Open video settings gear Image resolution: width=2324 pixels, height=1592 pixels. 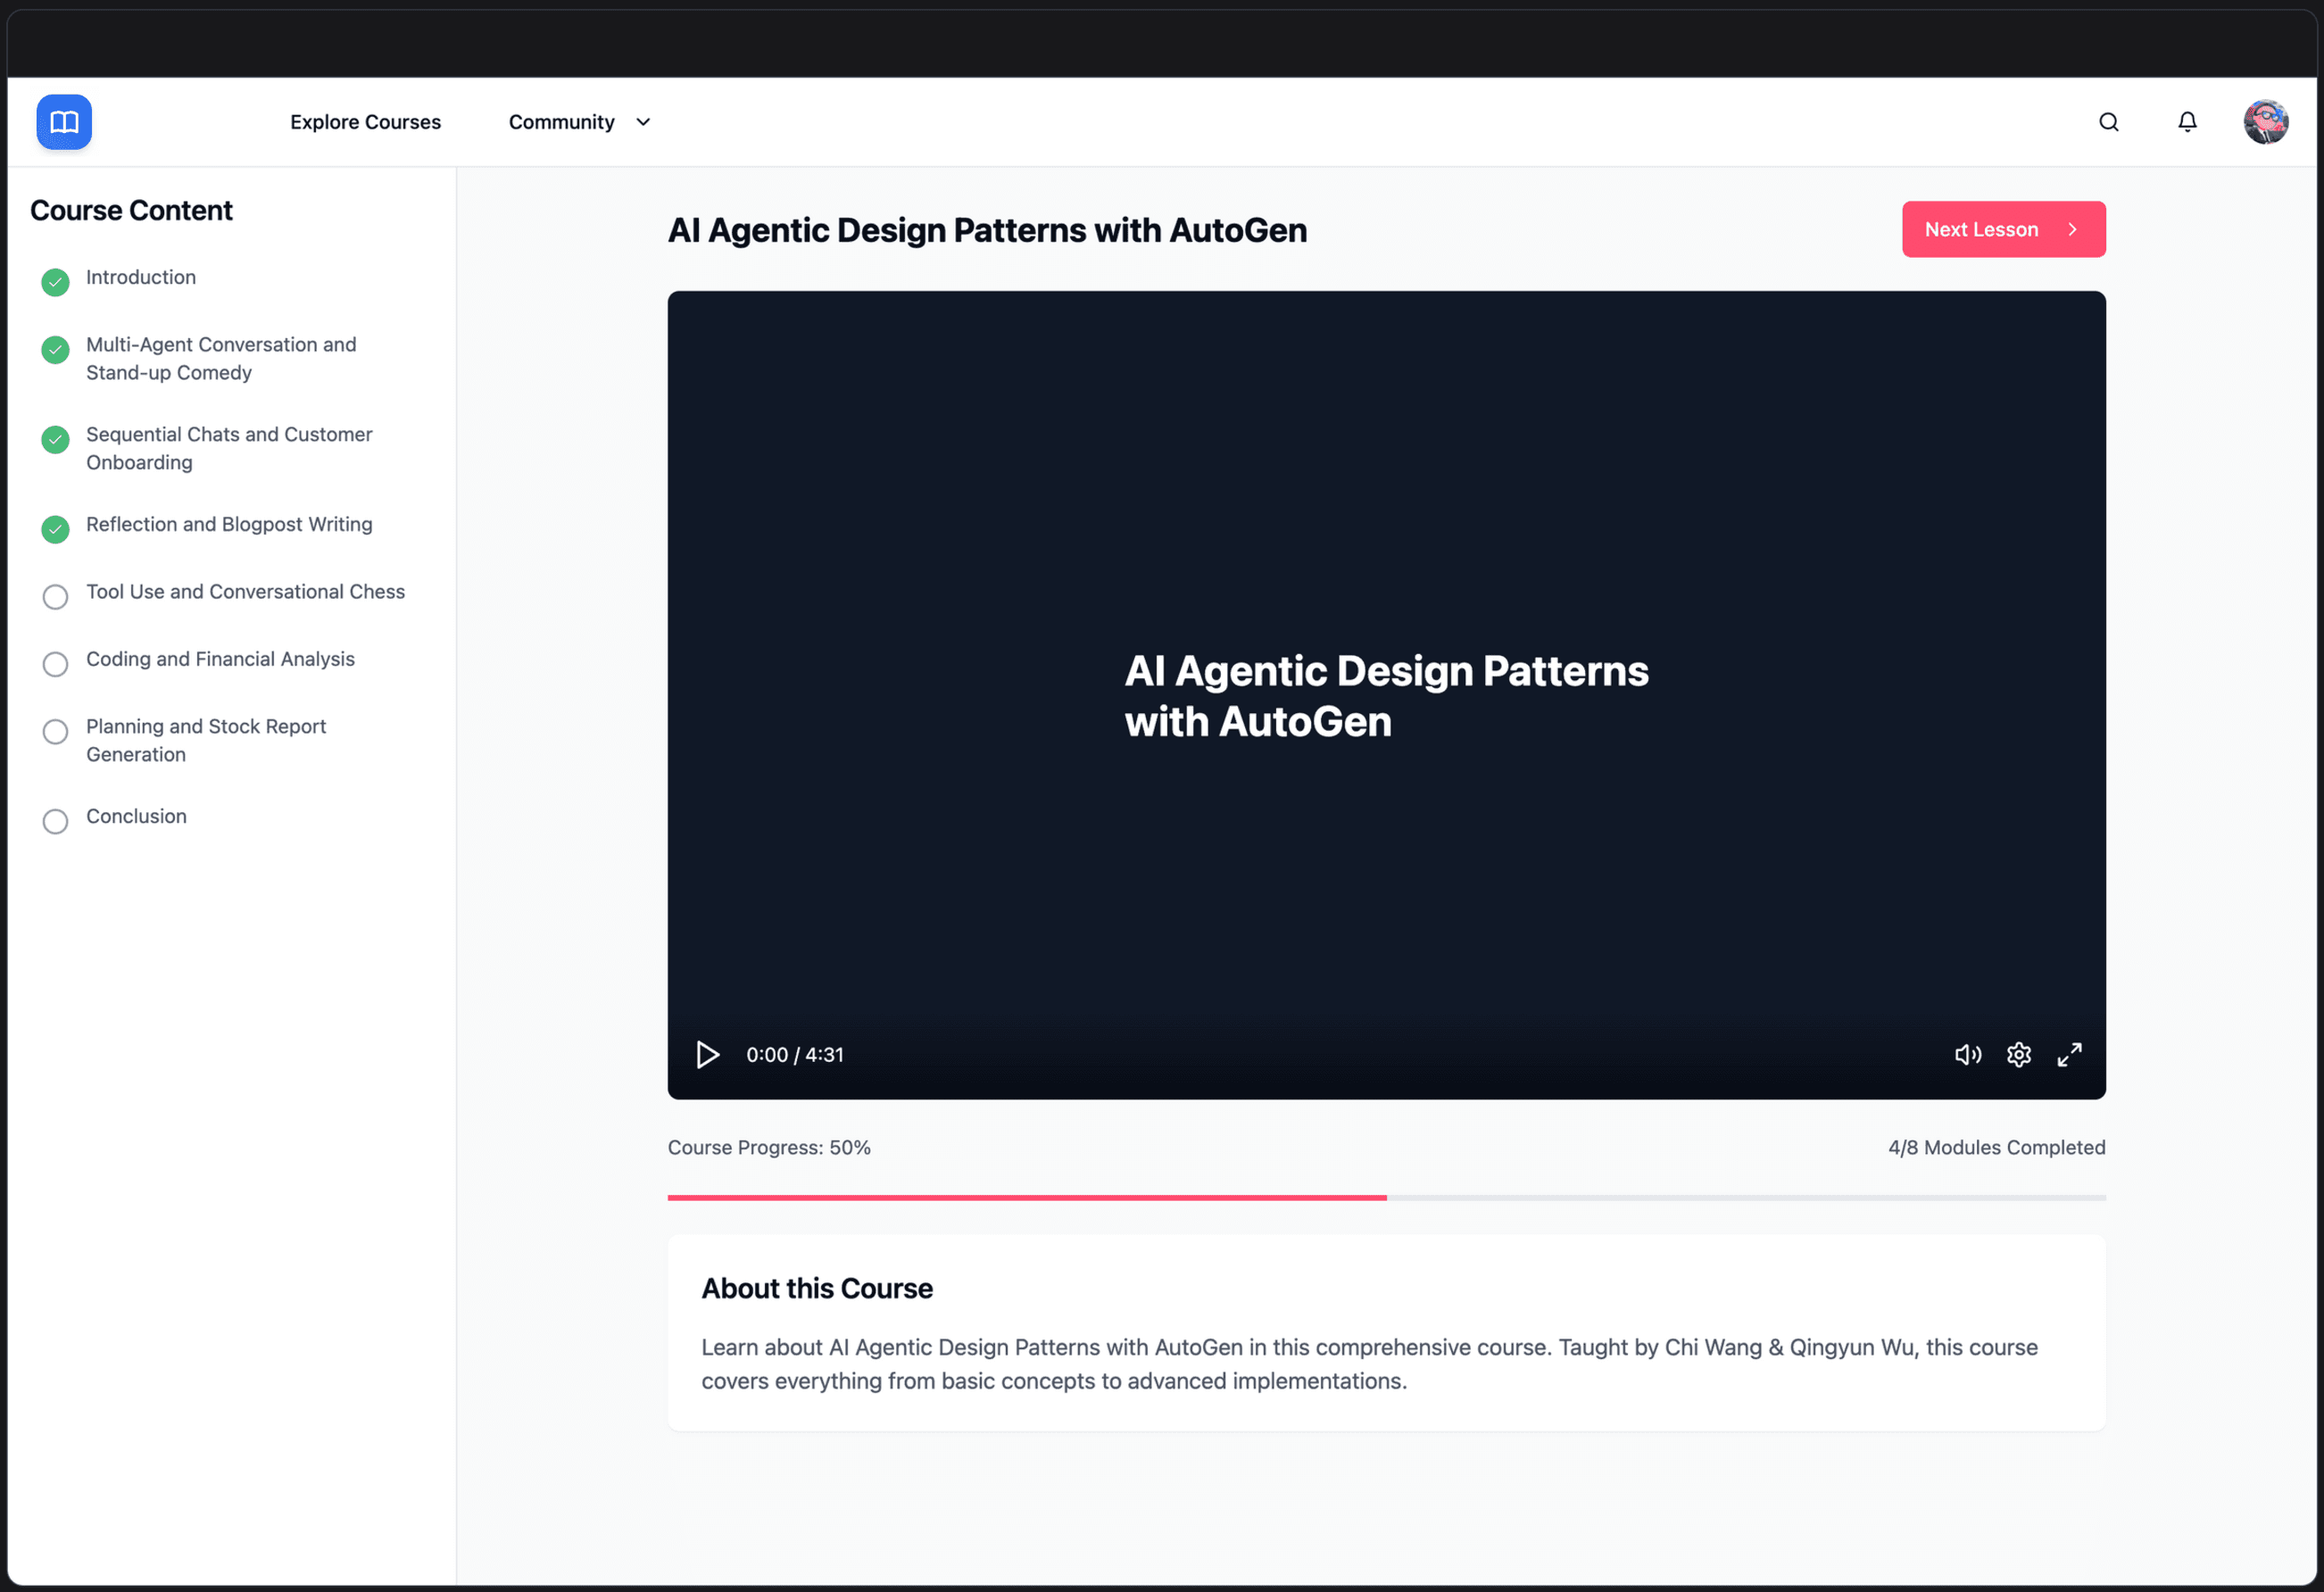tap(2019, 1055)
